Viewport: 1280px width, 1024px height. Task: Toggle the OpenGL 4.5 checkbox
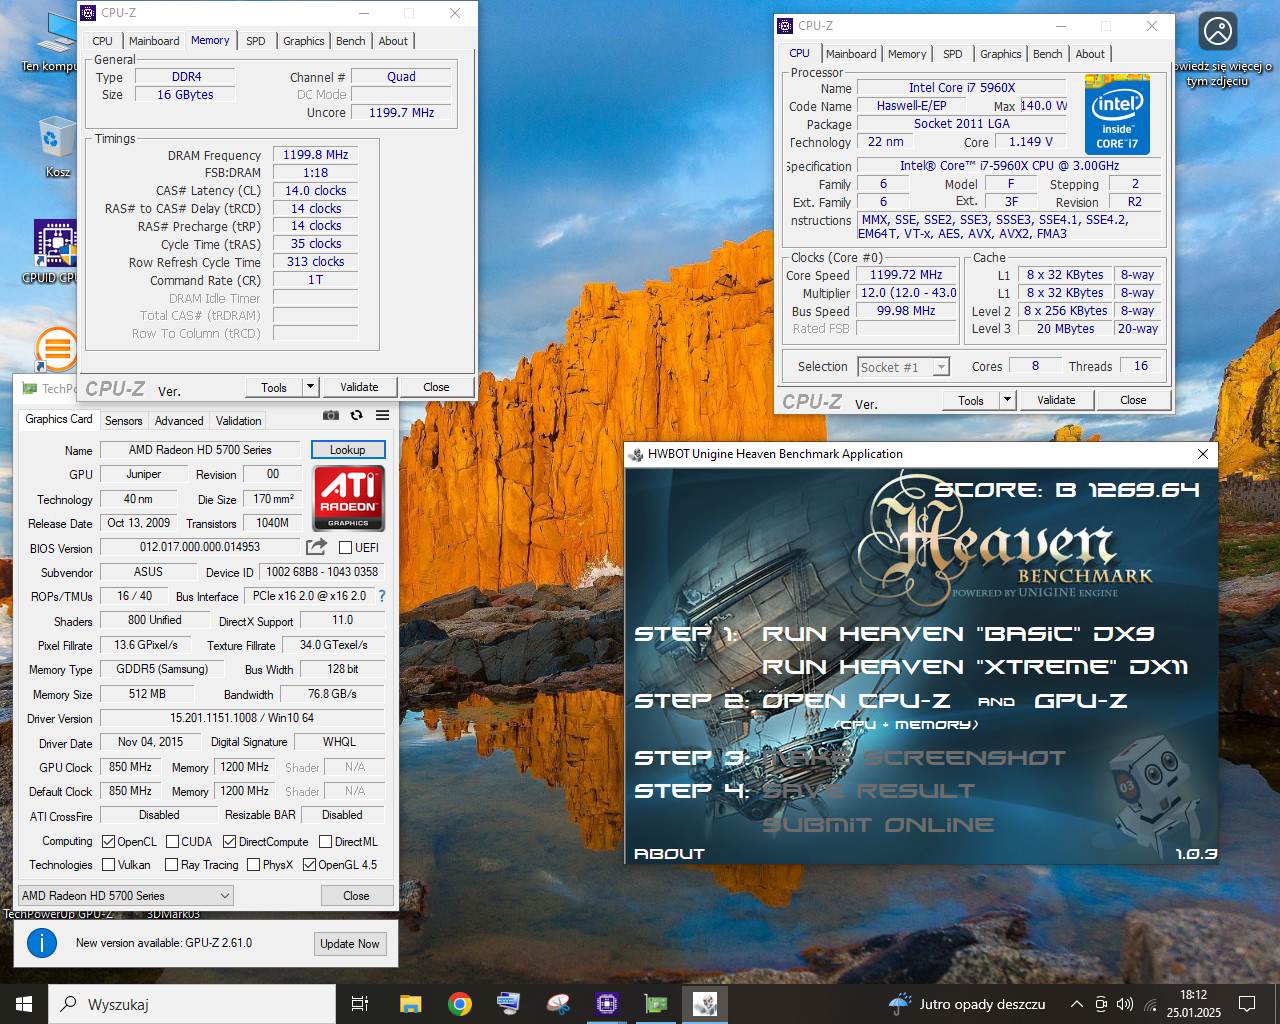pos(309,865)
